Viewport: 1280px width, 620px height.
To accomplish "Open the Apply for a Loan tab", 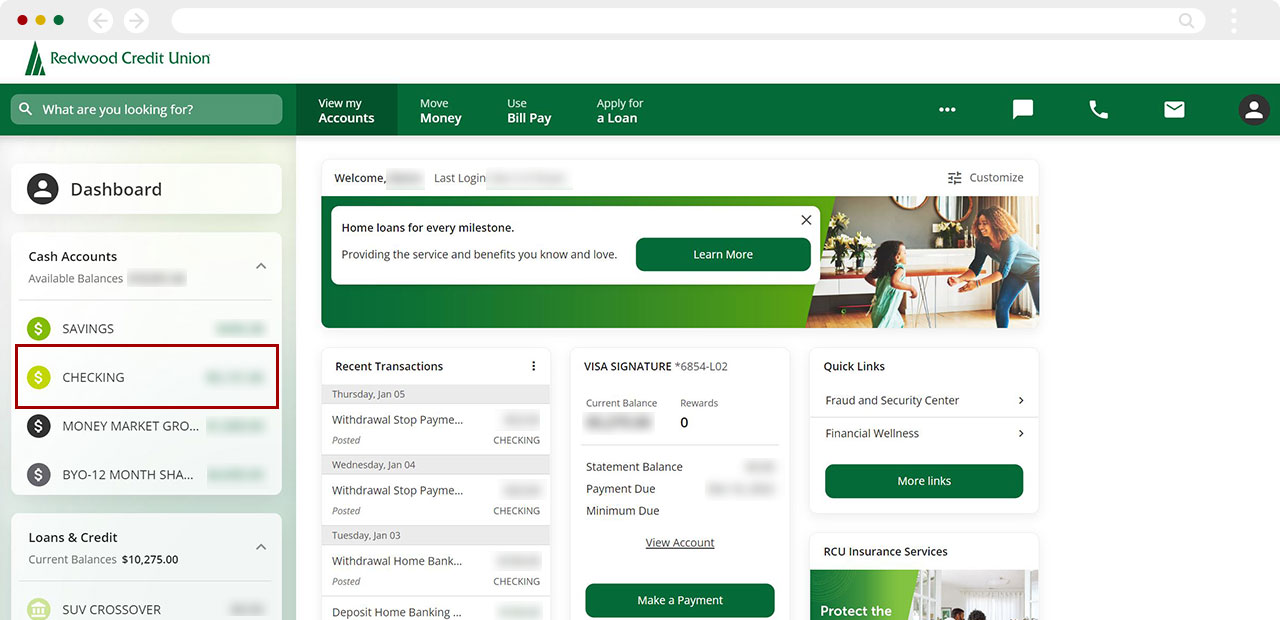I will 620,110.
